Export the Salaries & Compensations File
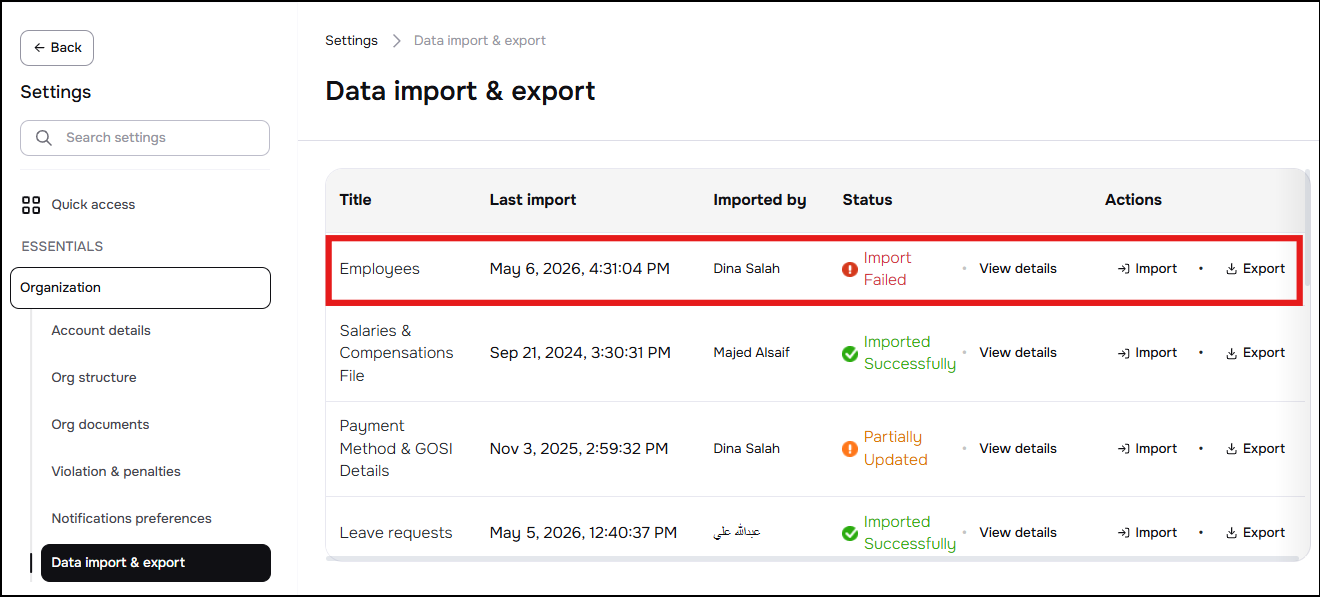 (1255, 352)
